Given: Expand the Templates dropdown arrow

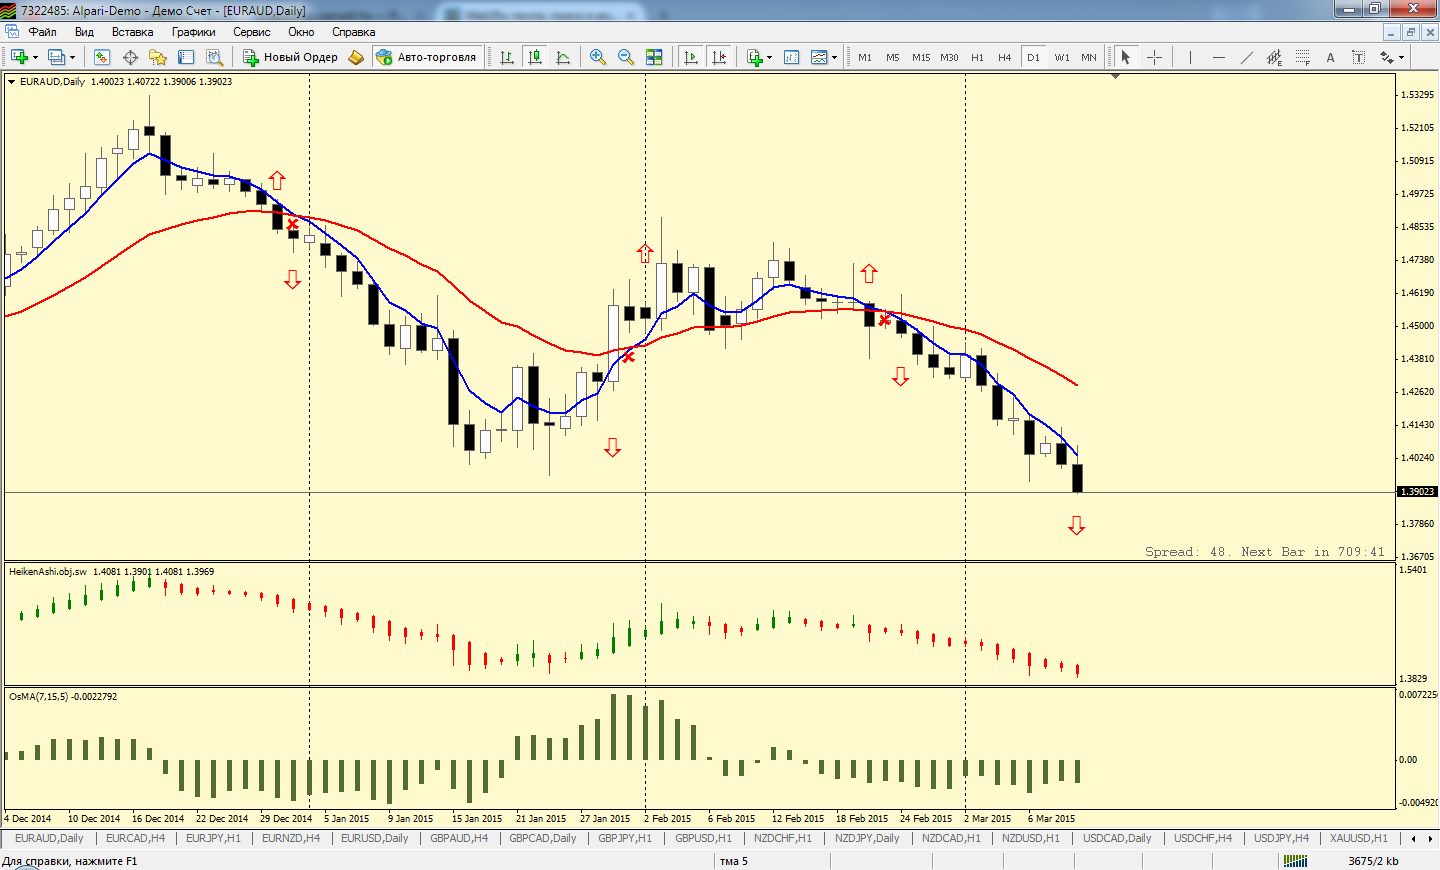Looking at the screenshot, I should click(x=835, y=57).
